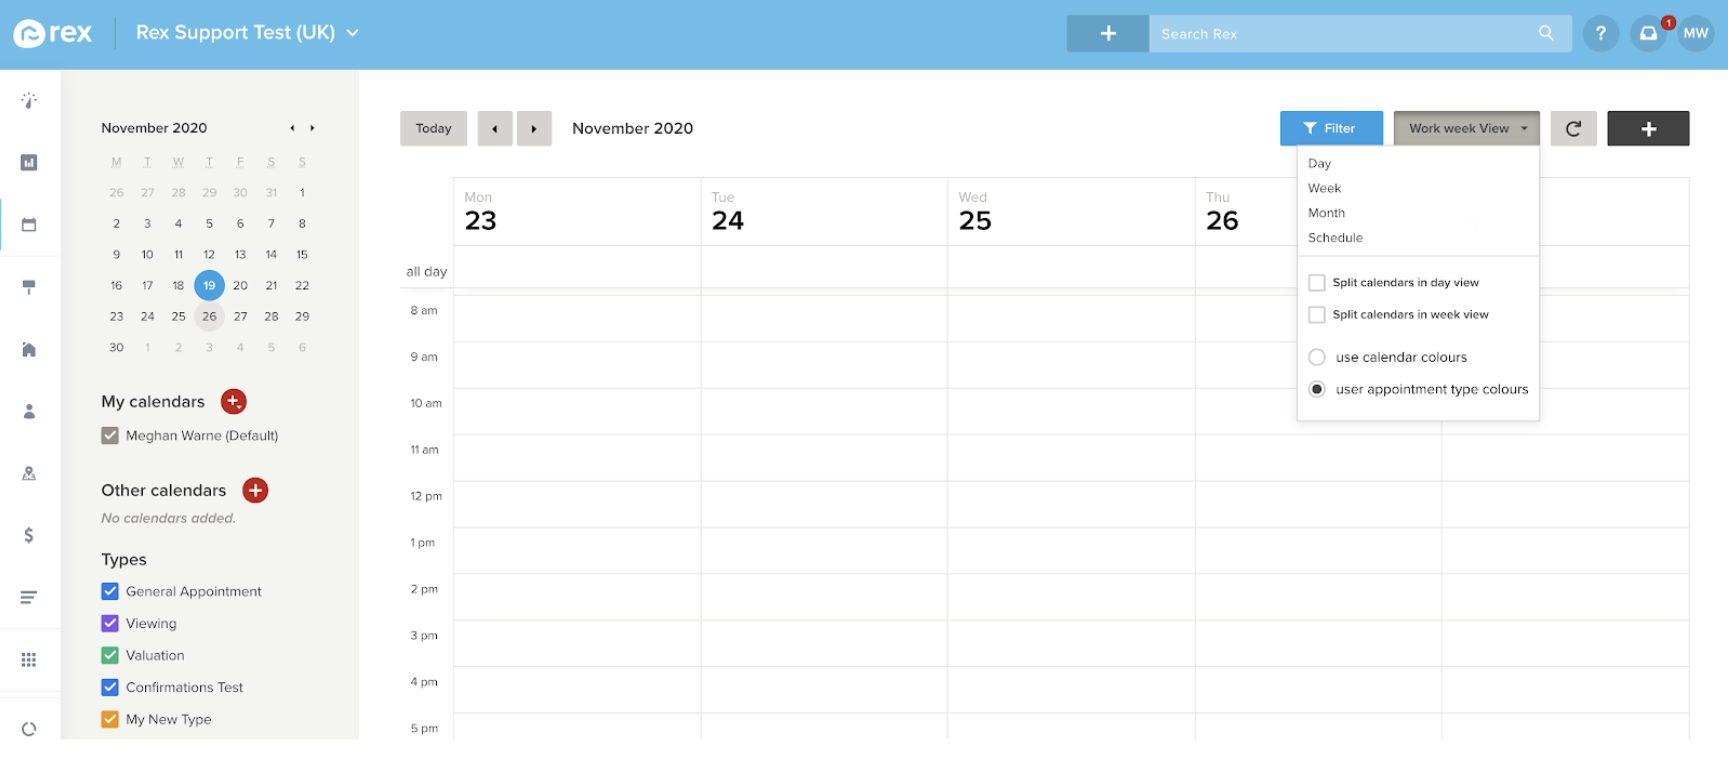Open the notifications inbox icon

1648,33
